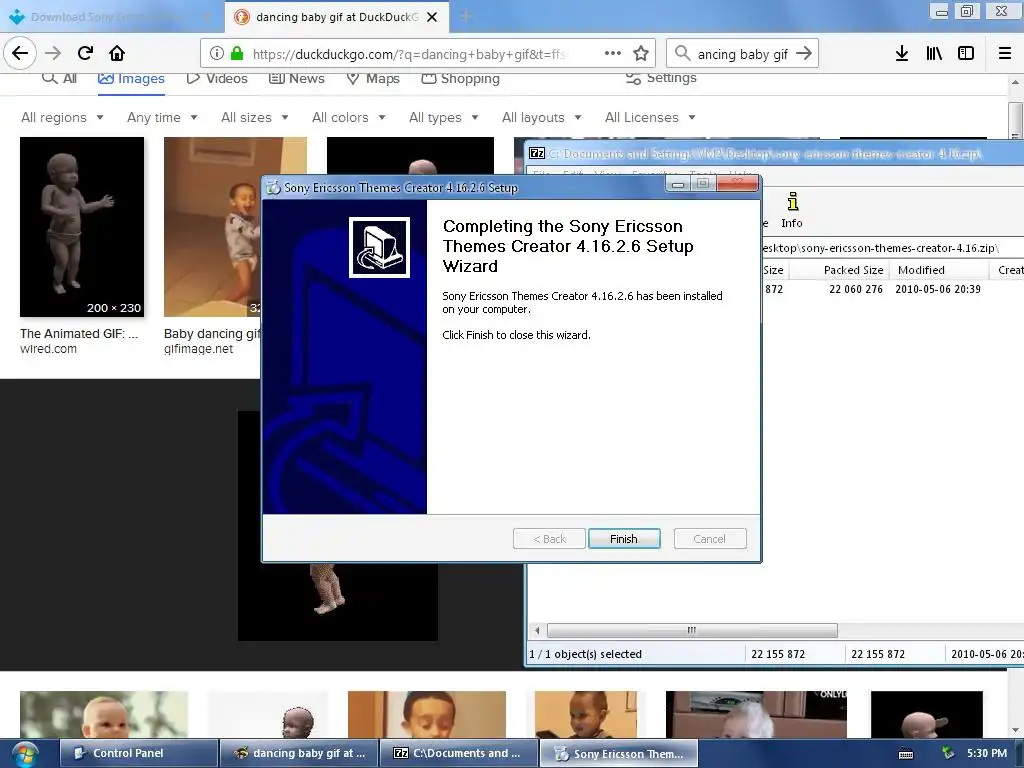Expand the All Licenses filter

click(650, 118)
